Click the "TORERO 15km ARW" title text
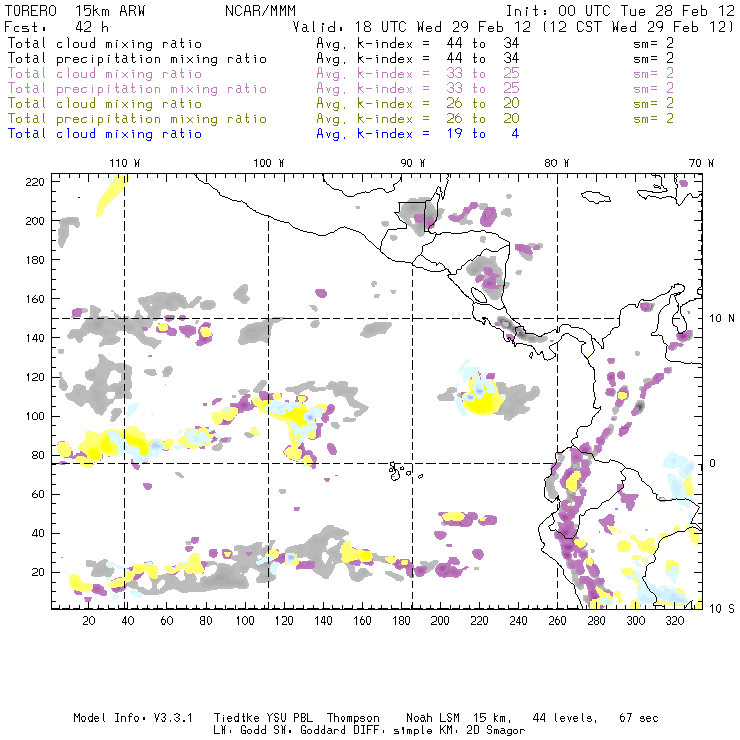The height and width of the screenshot is (740, 740). pyautogui.click(x=75, y=11)
